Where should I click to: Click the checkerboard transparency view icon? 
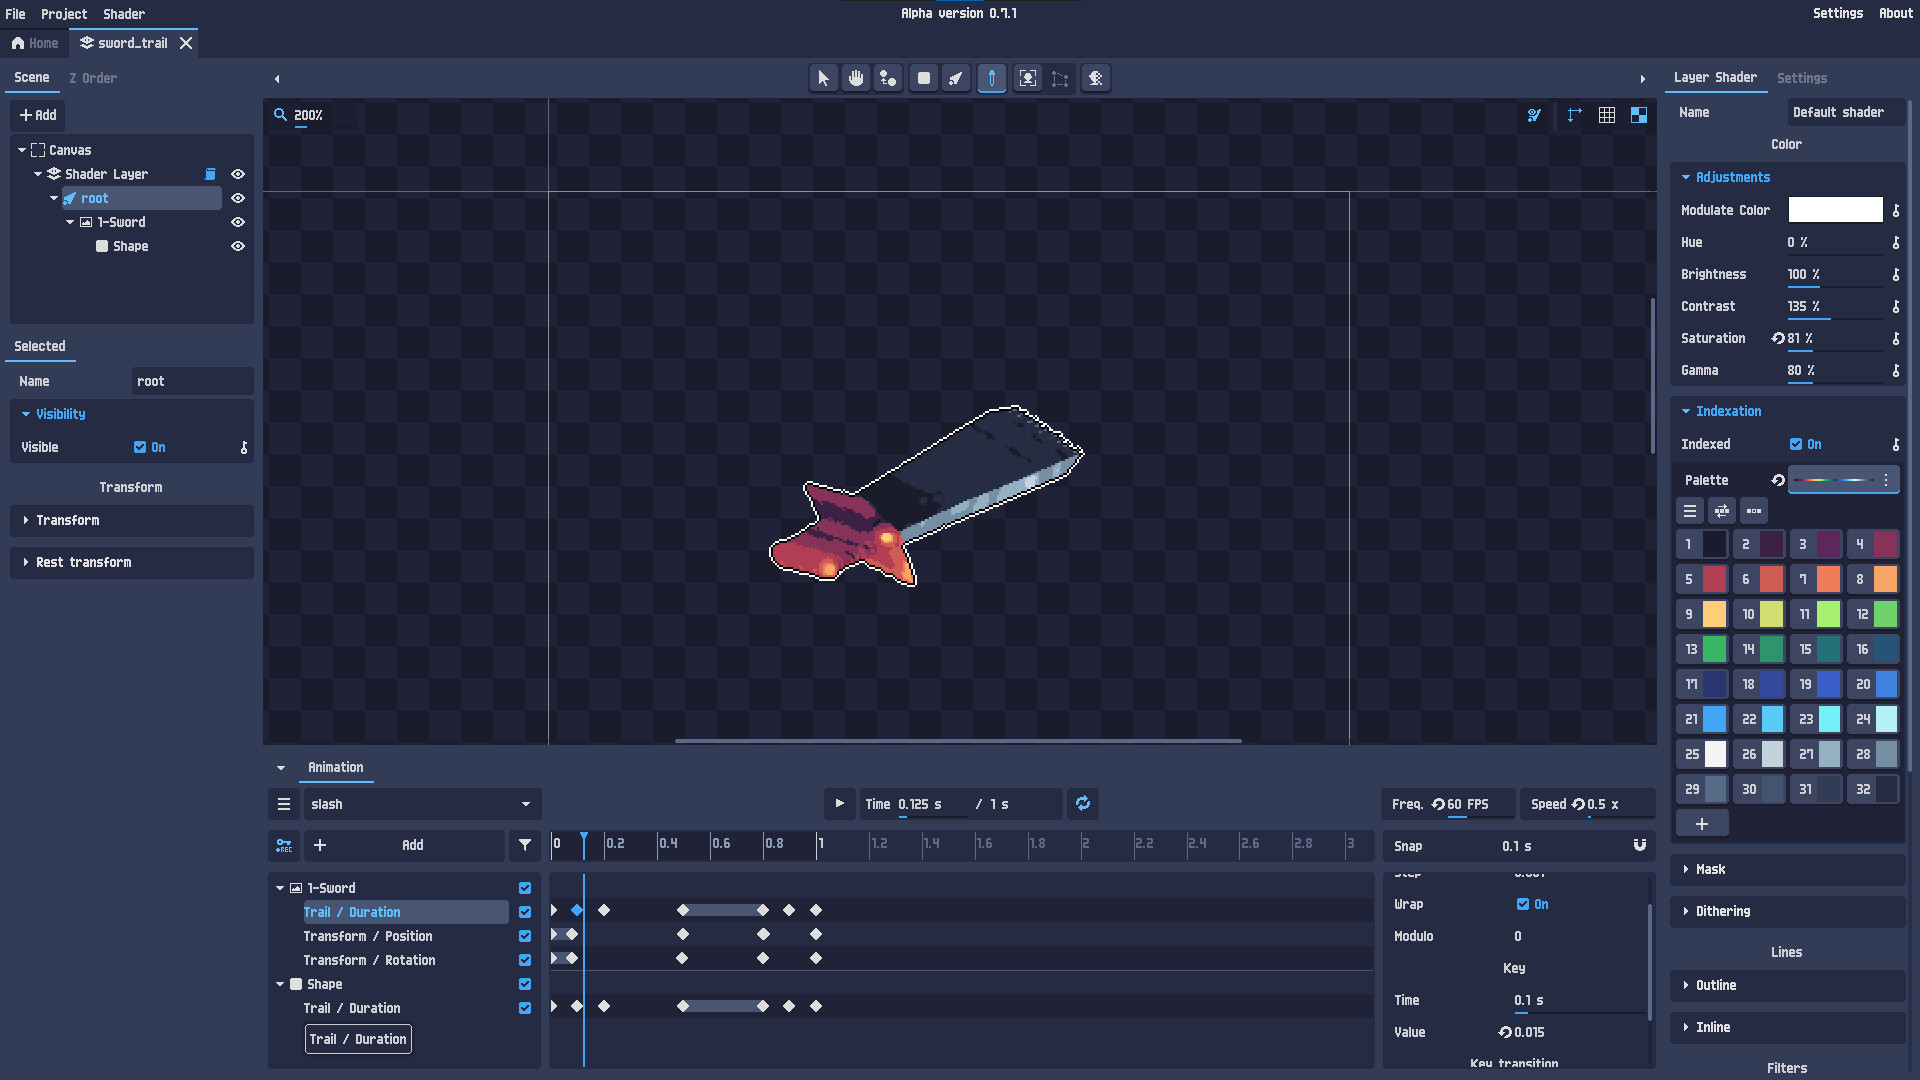1639,115
